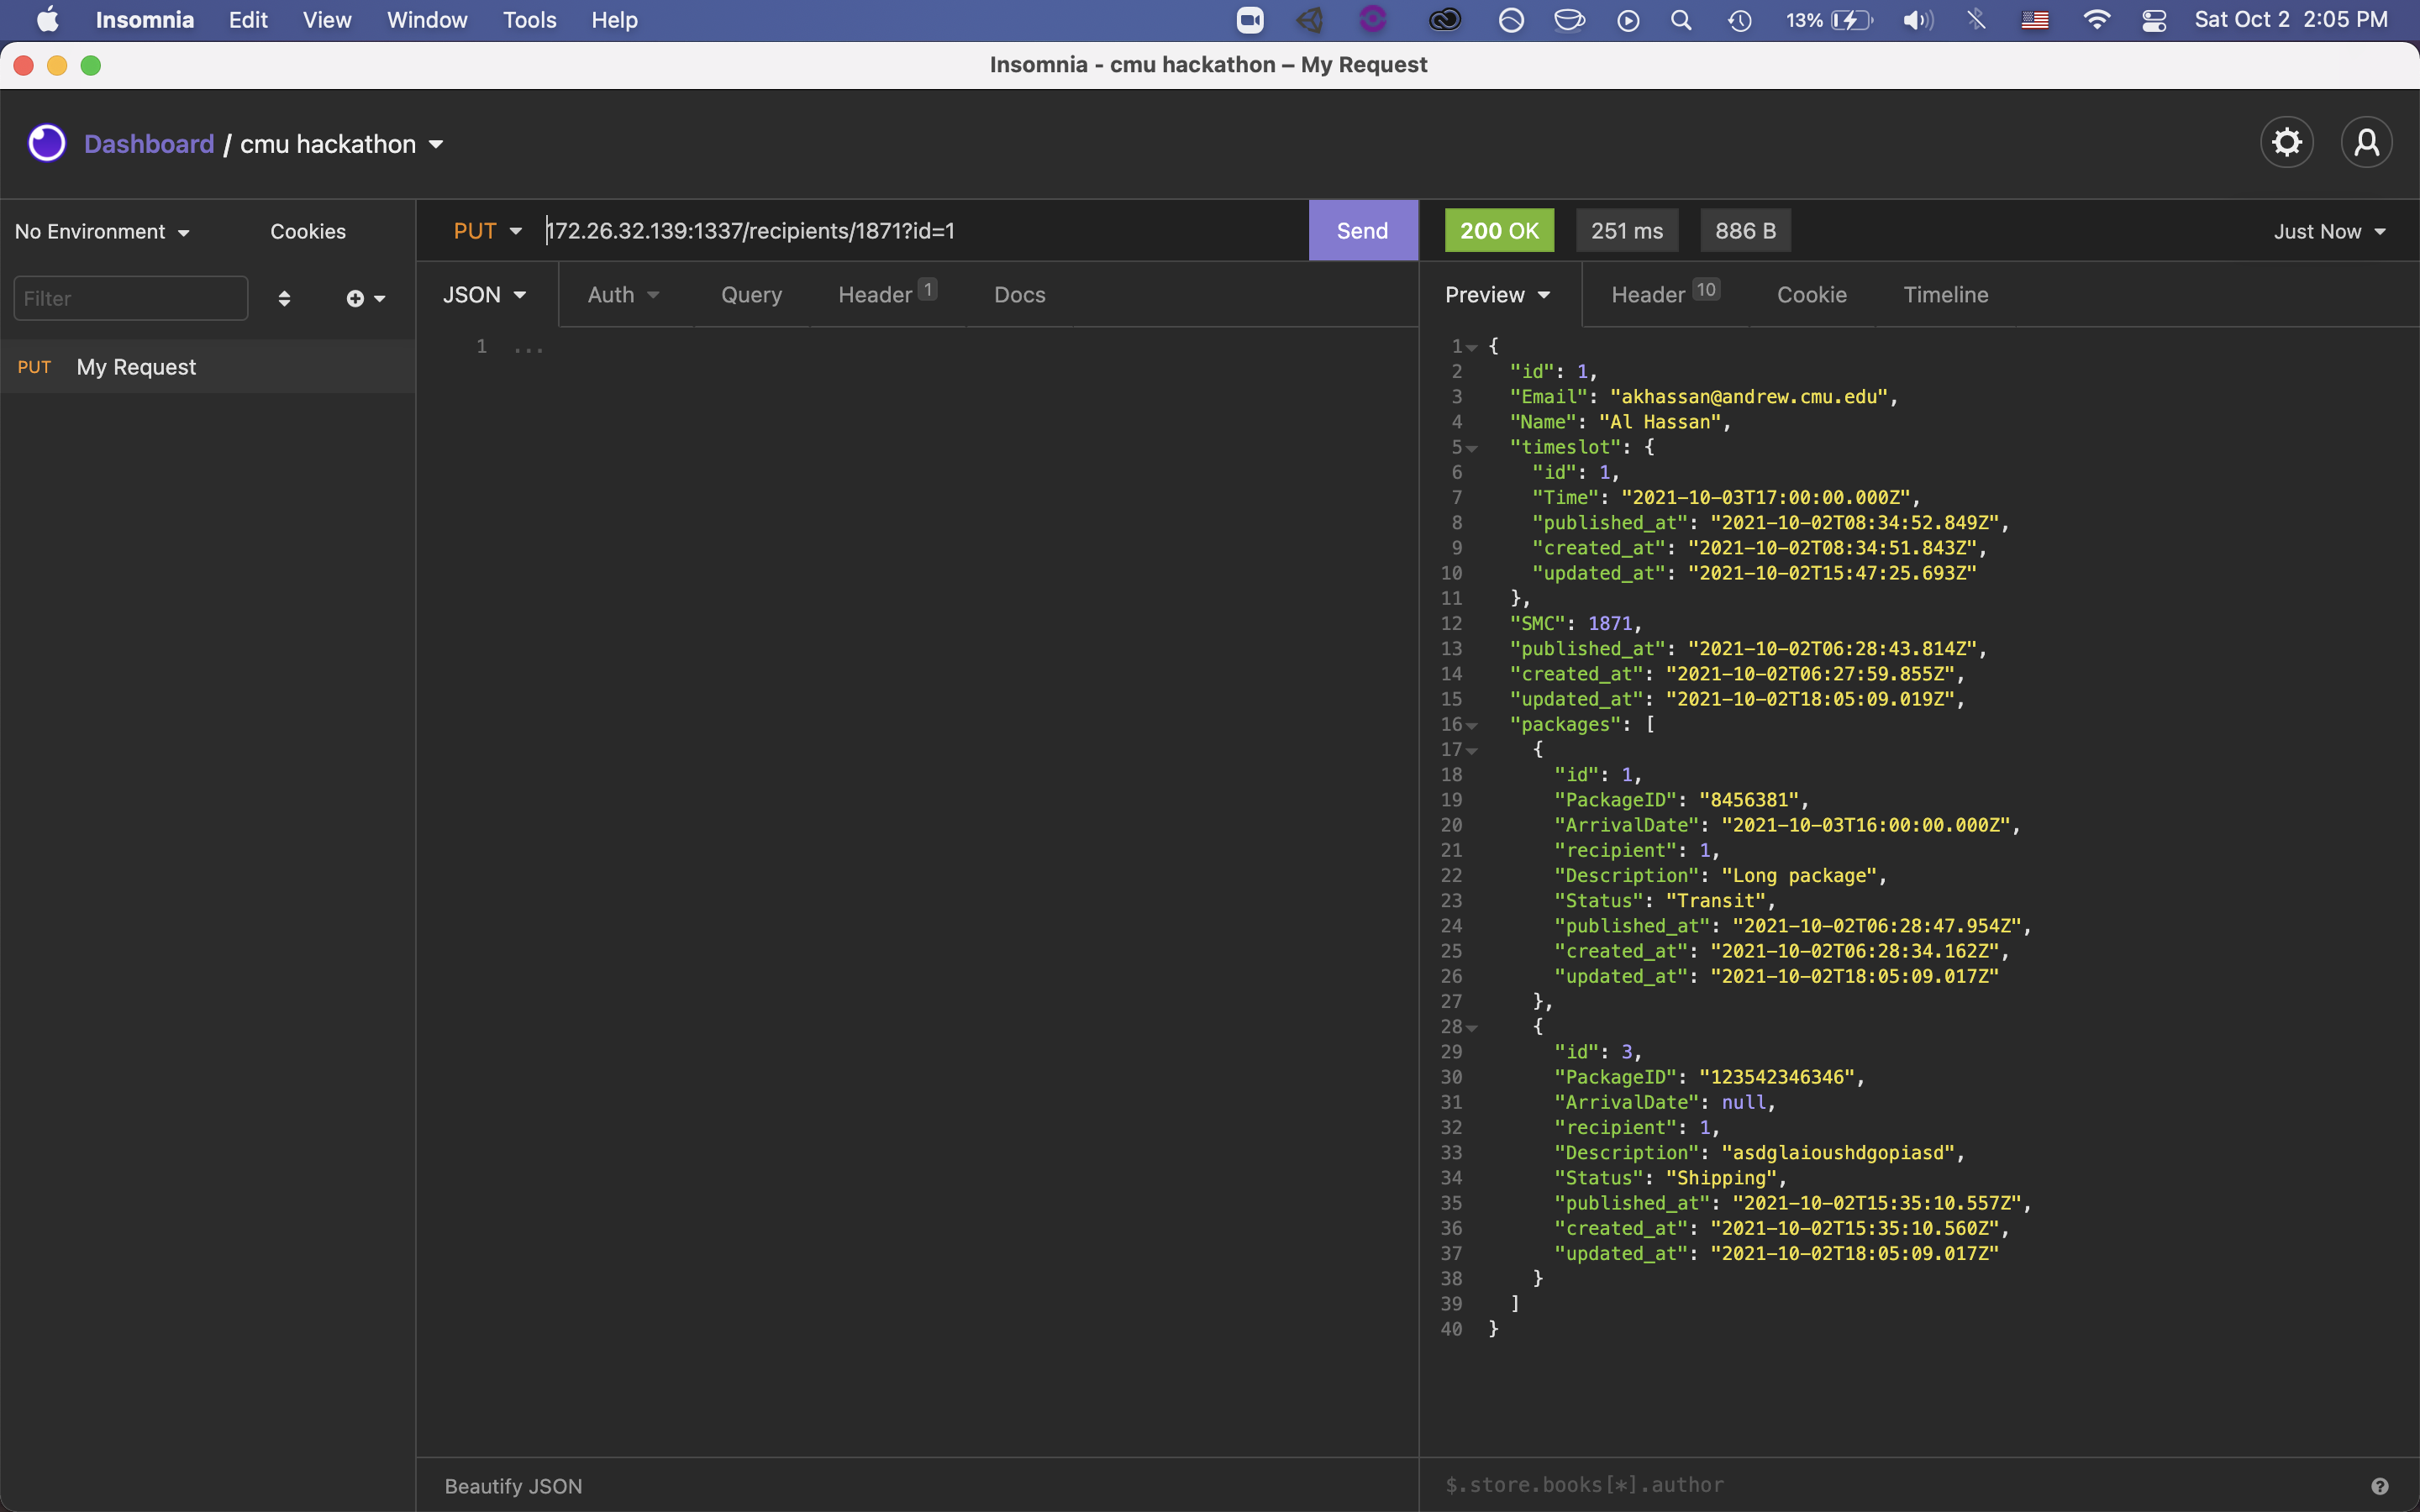This screenshot has width=2420, height=1512.
Task: Switch to the Timeline response tab
Action: 1945,295
